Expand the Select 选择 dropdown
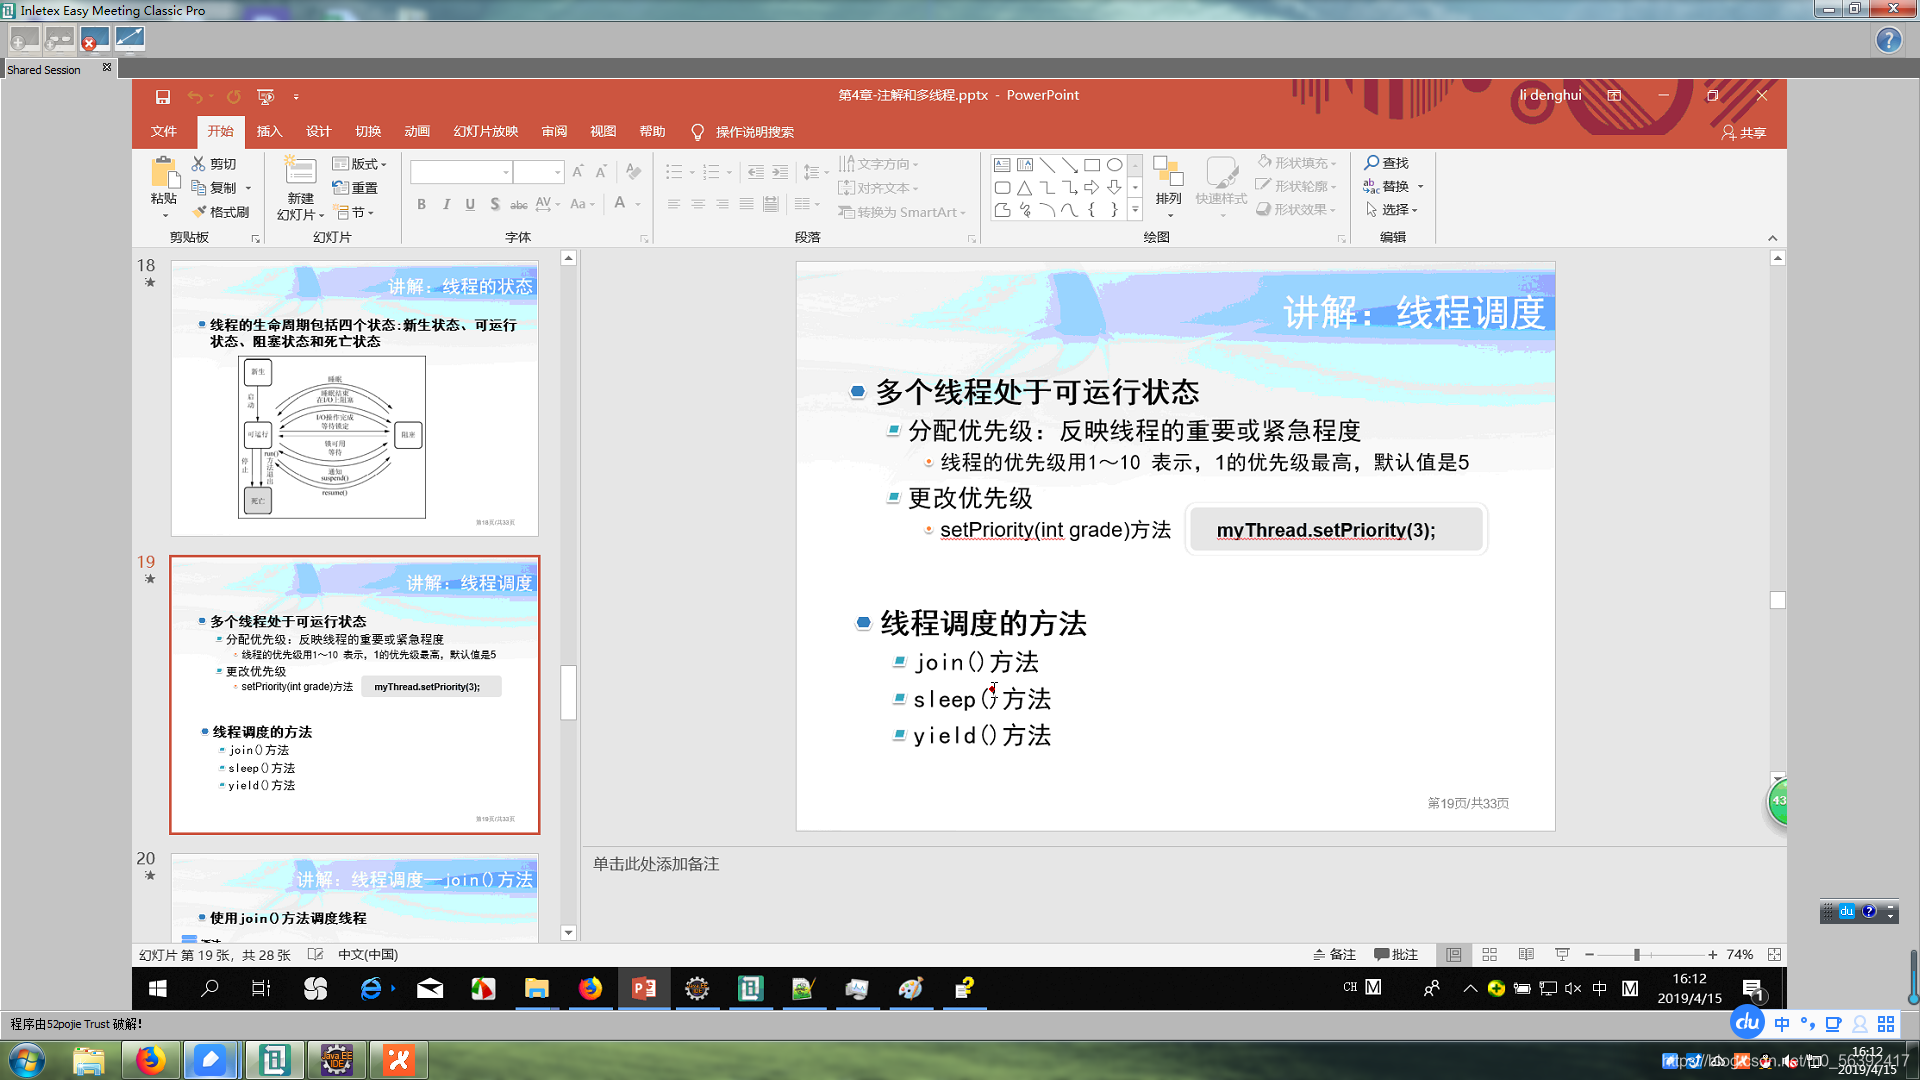Image resolution: width=1920 pixels, height=1080 pixels. coord(1392,210)
